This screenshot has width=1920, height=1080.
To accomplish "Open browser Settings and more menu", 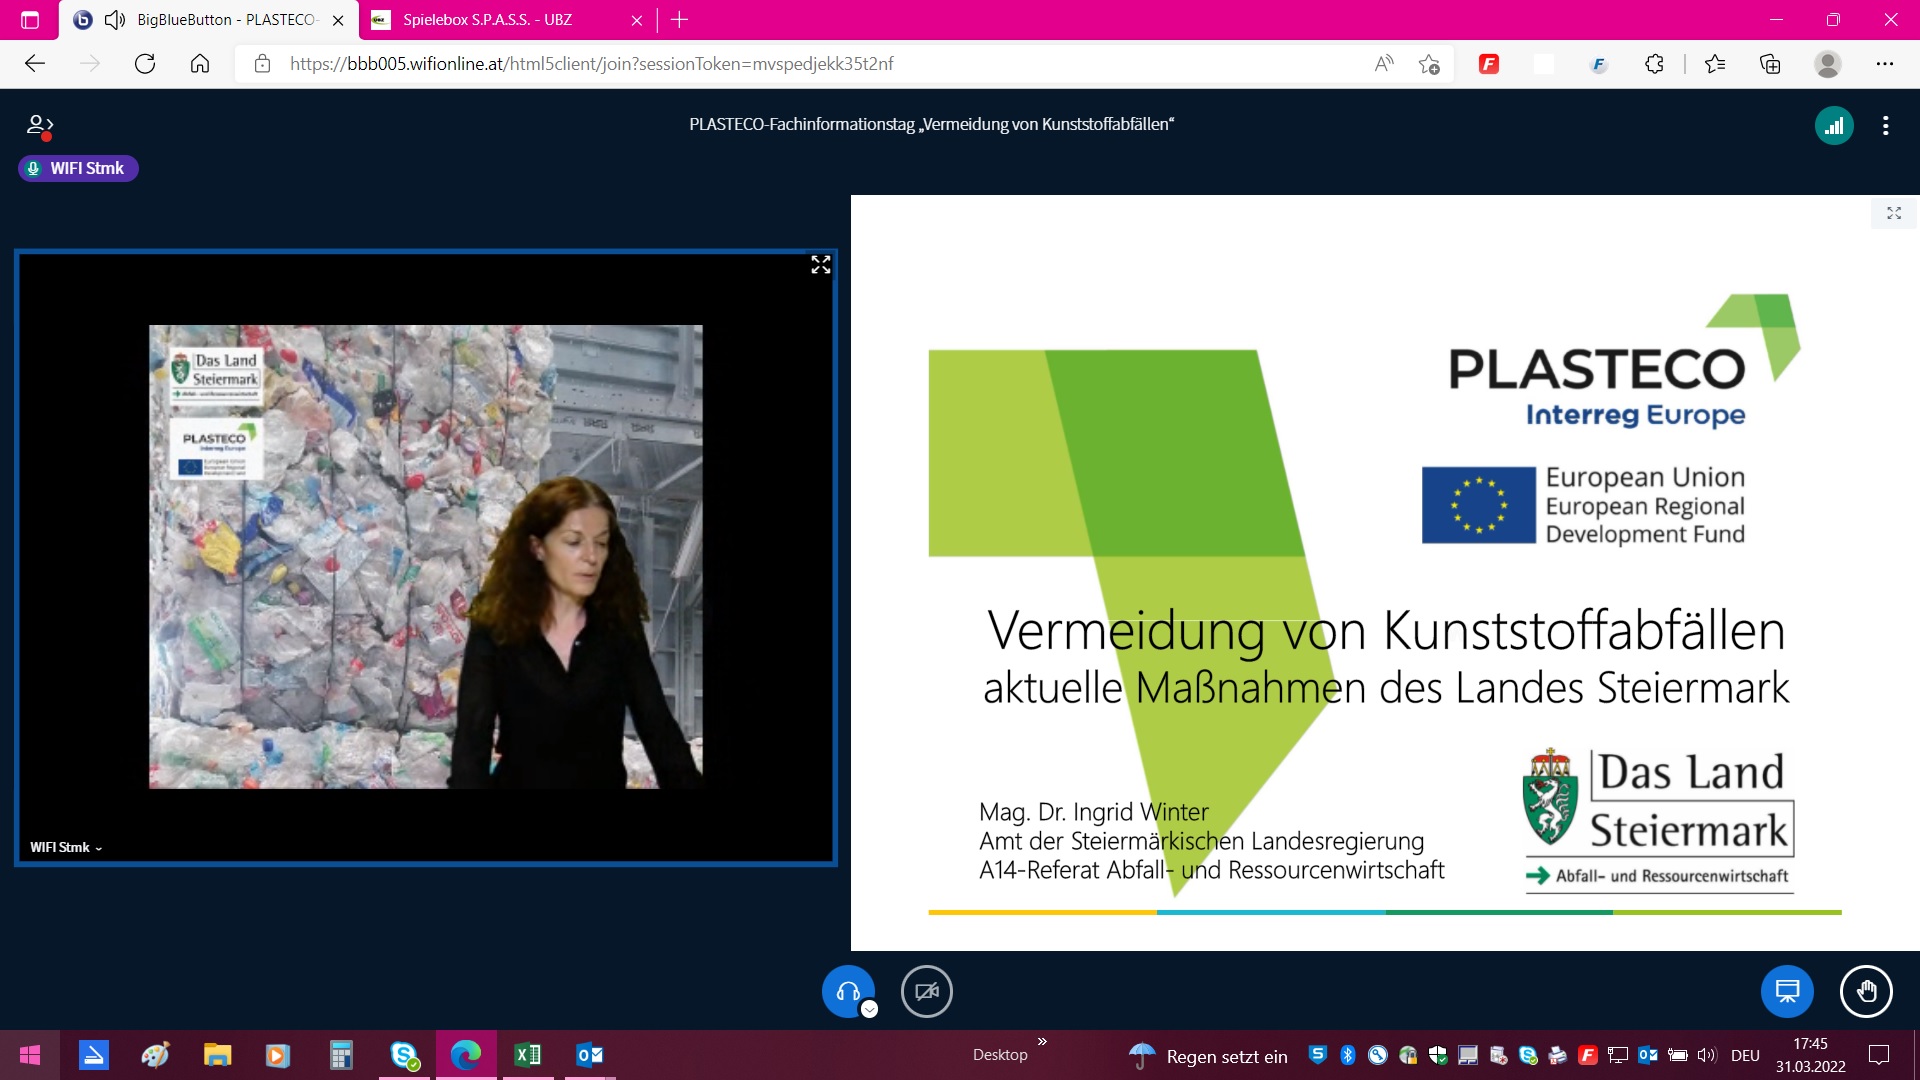I will coord(1885,64).
